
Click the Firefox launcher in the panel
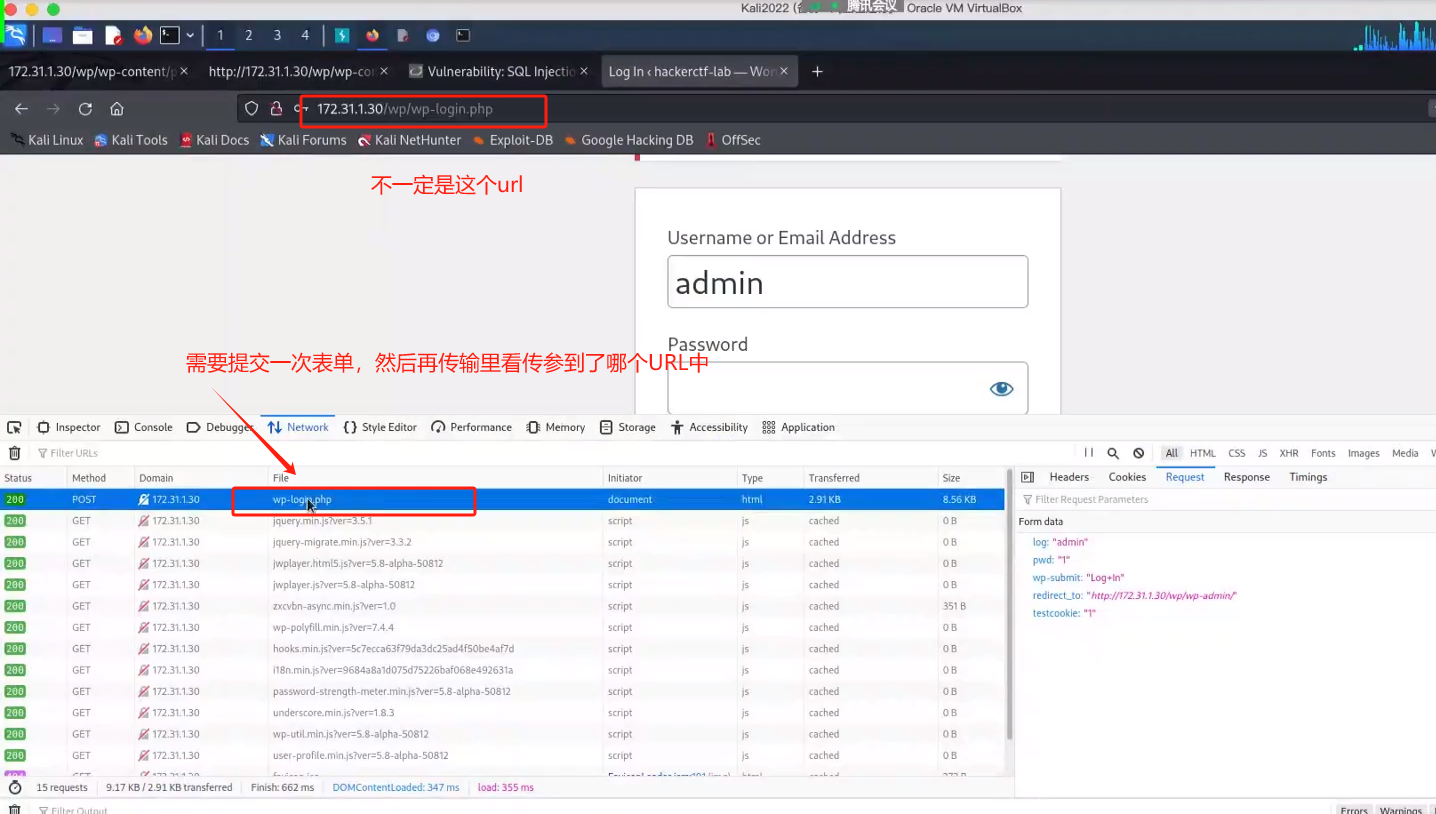pos(143,35)
